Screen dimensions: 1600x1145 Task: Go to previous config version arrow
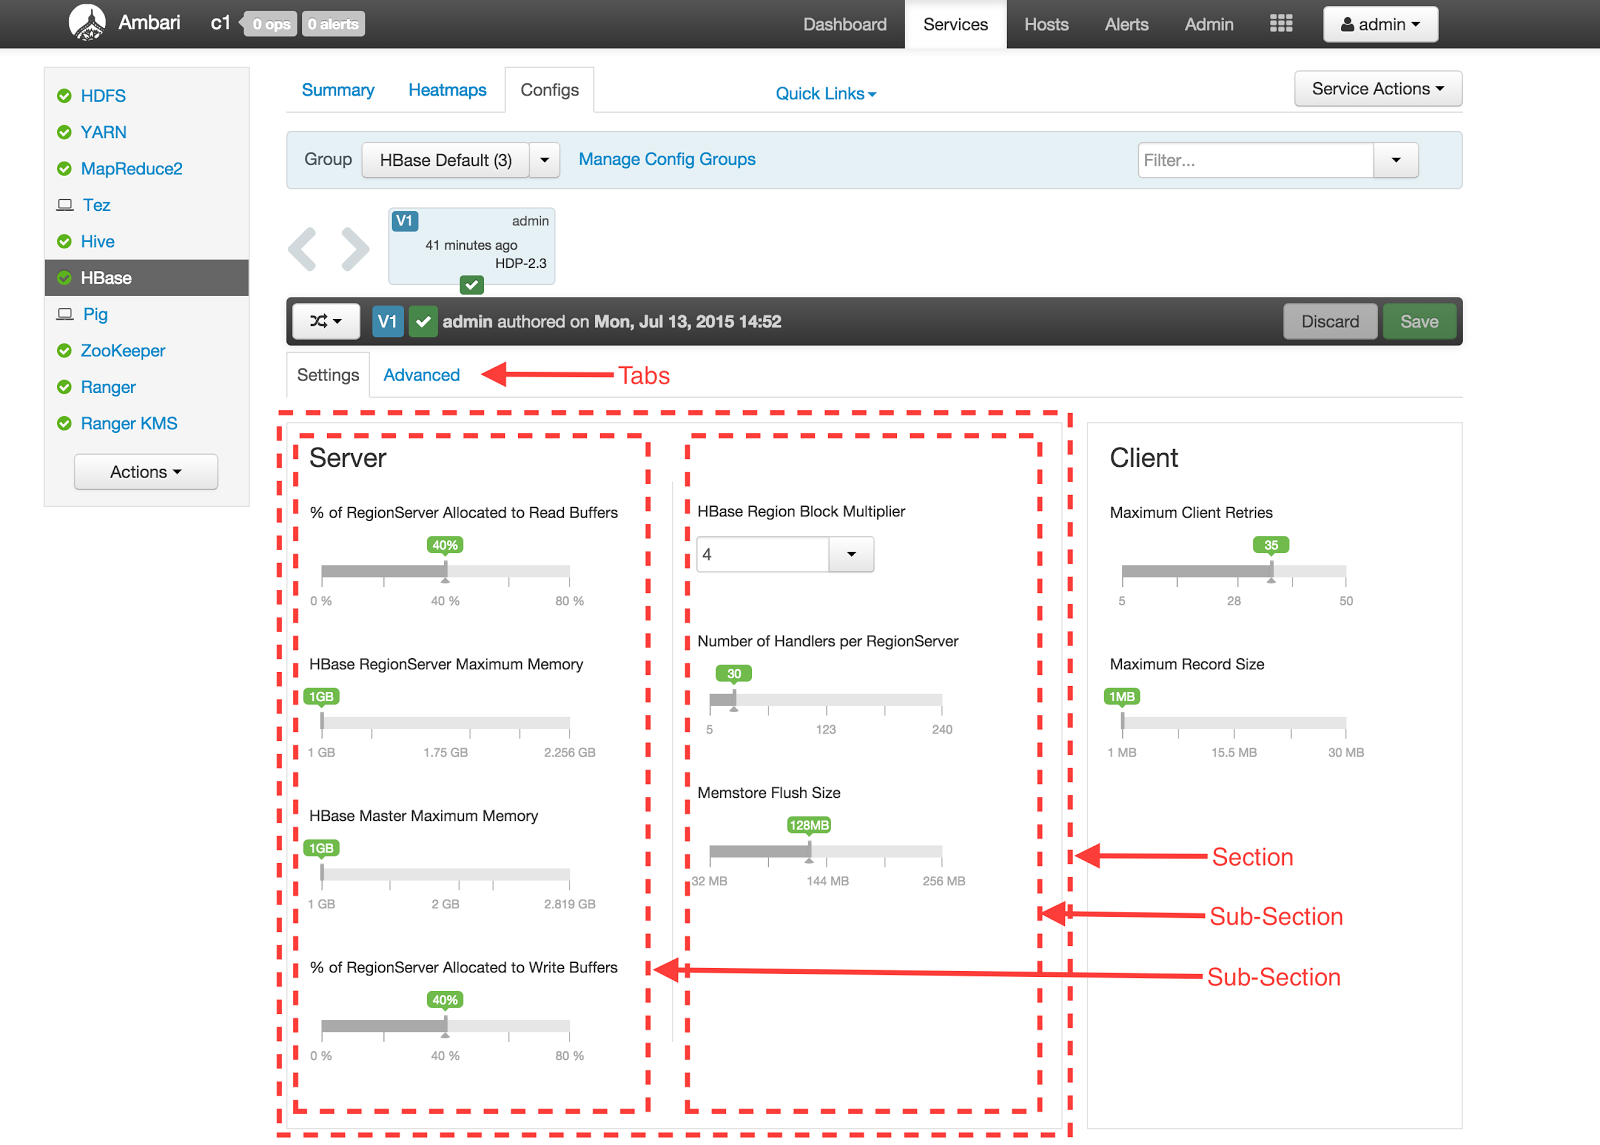click(302, 249)
